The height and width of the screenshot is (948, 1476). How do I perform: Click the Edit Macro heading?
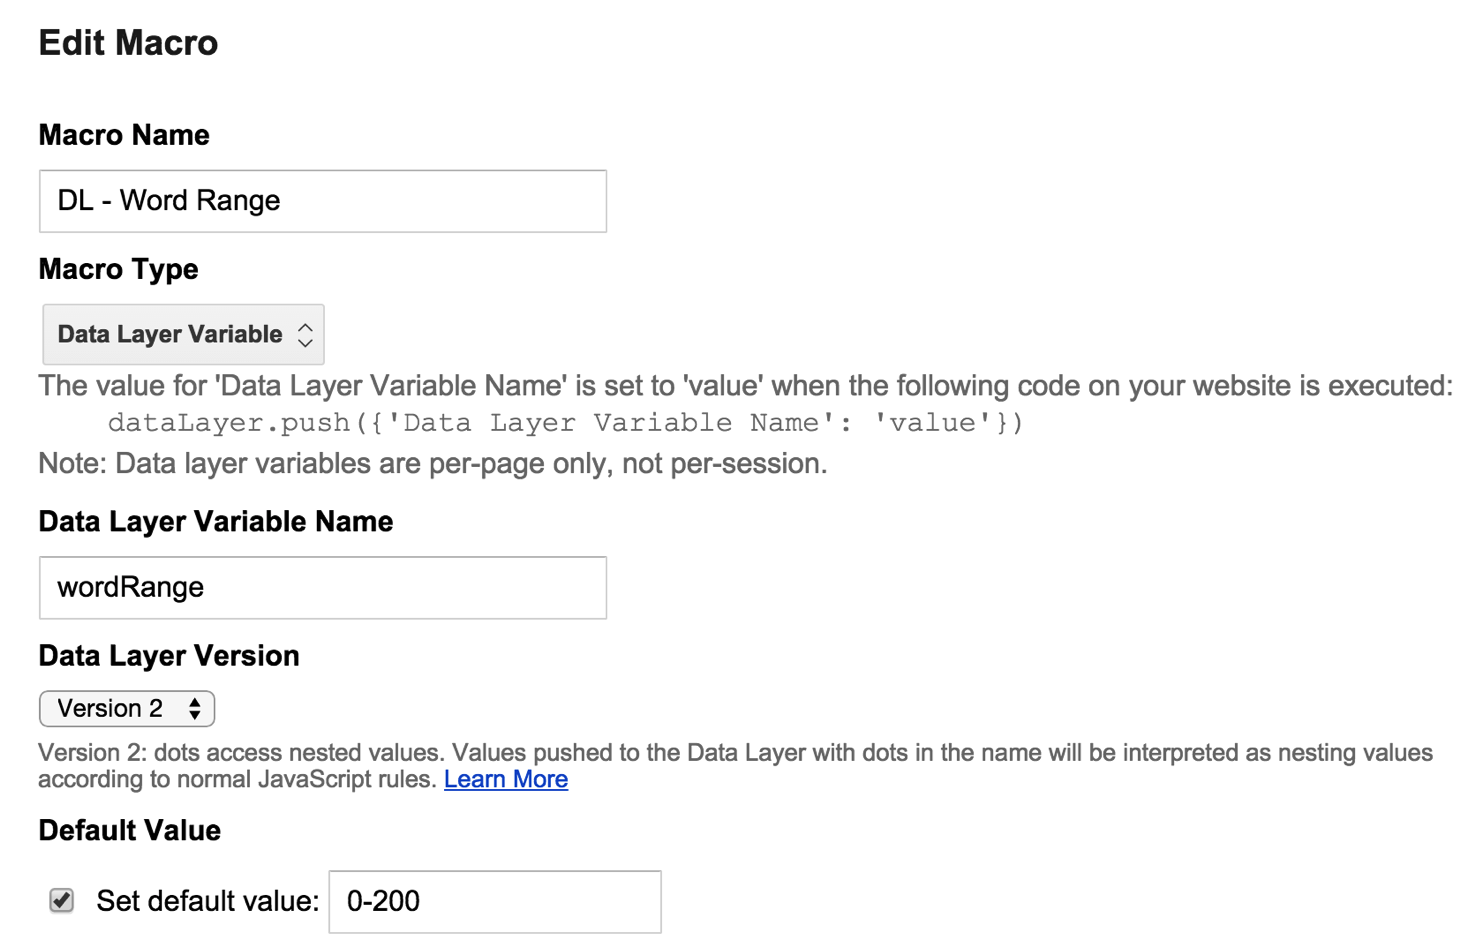point(127,42)
